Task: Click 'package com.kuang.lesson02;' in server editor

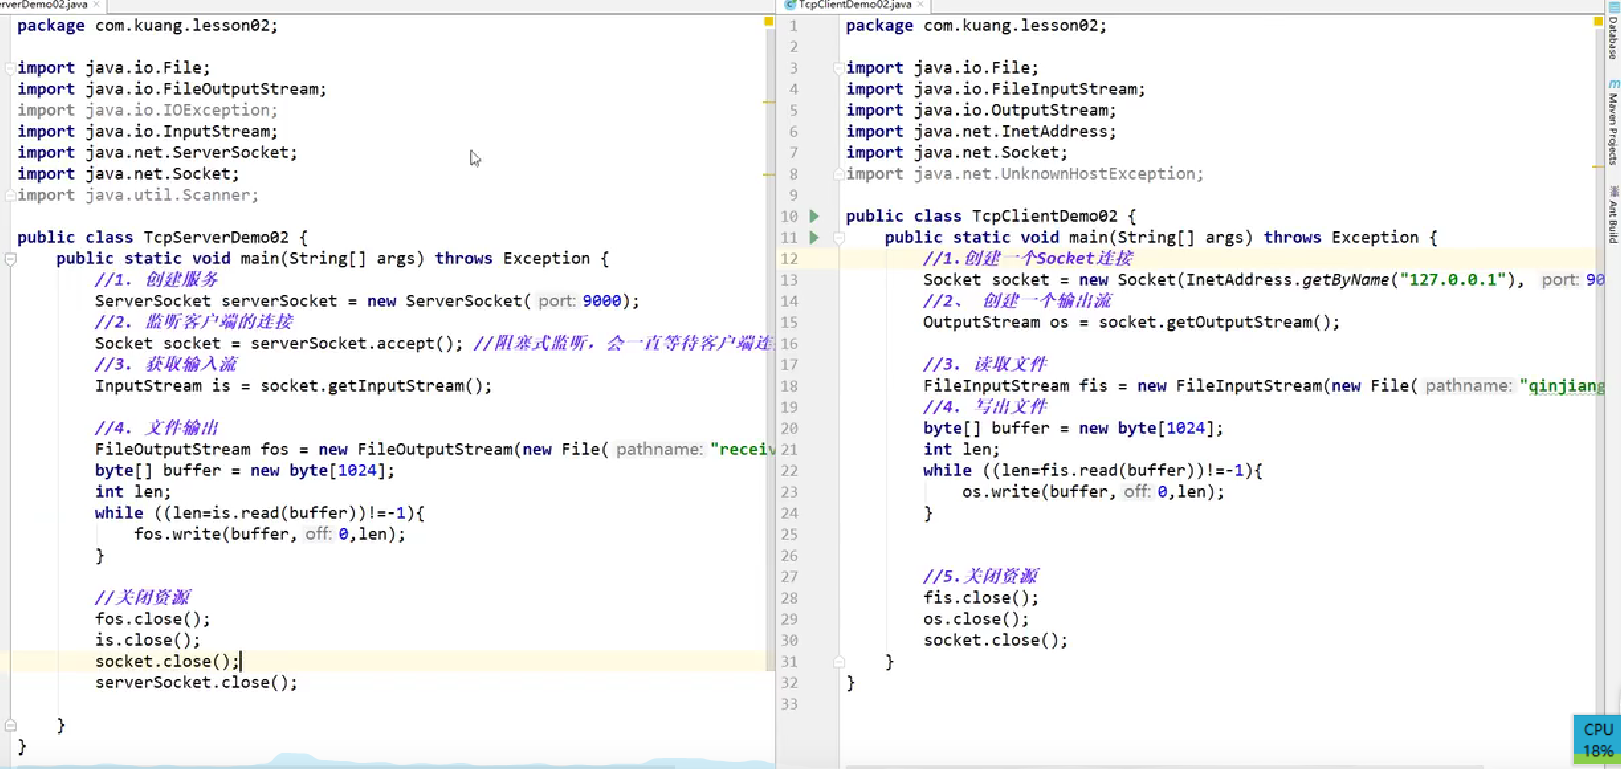Action: coord(147,25)
